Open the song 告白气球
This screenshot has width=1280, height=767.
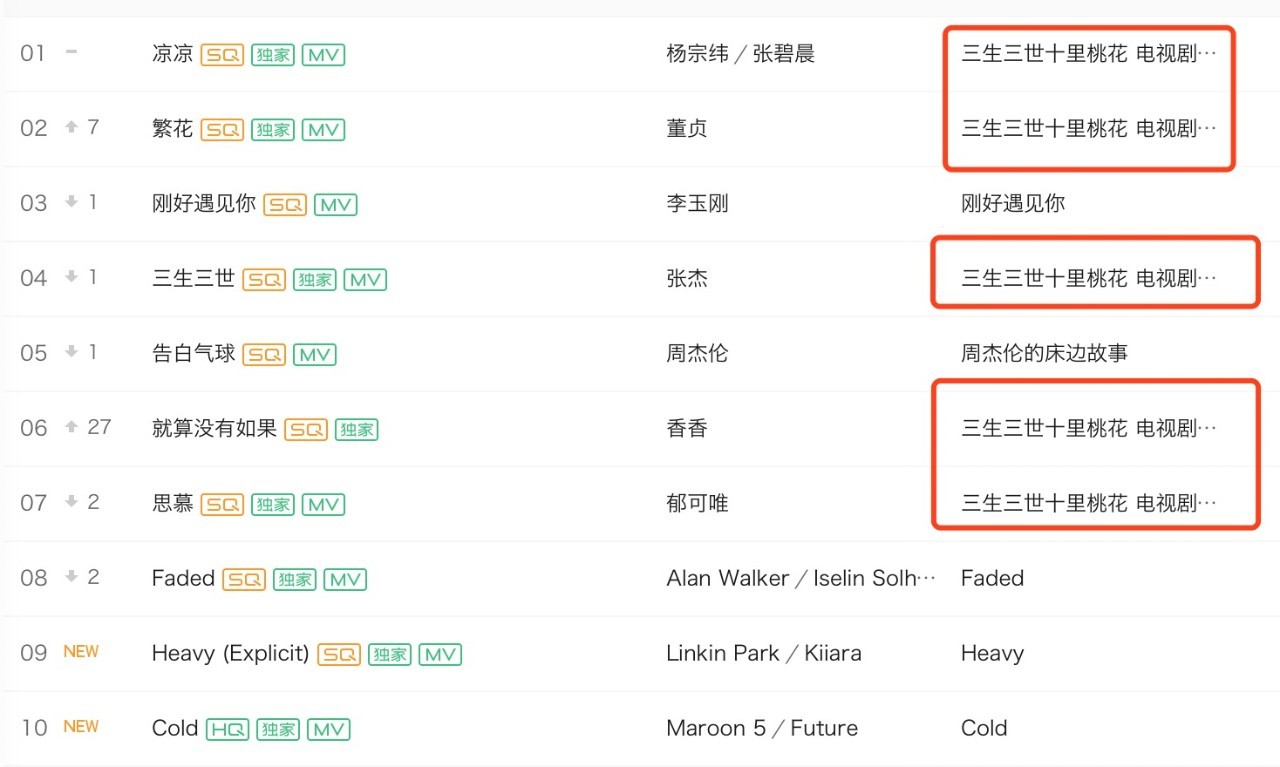(193, 354)
